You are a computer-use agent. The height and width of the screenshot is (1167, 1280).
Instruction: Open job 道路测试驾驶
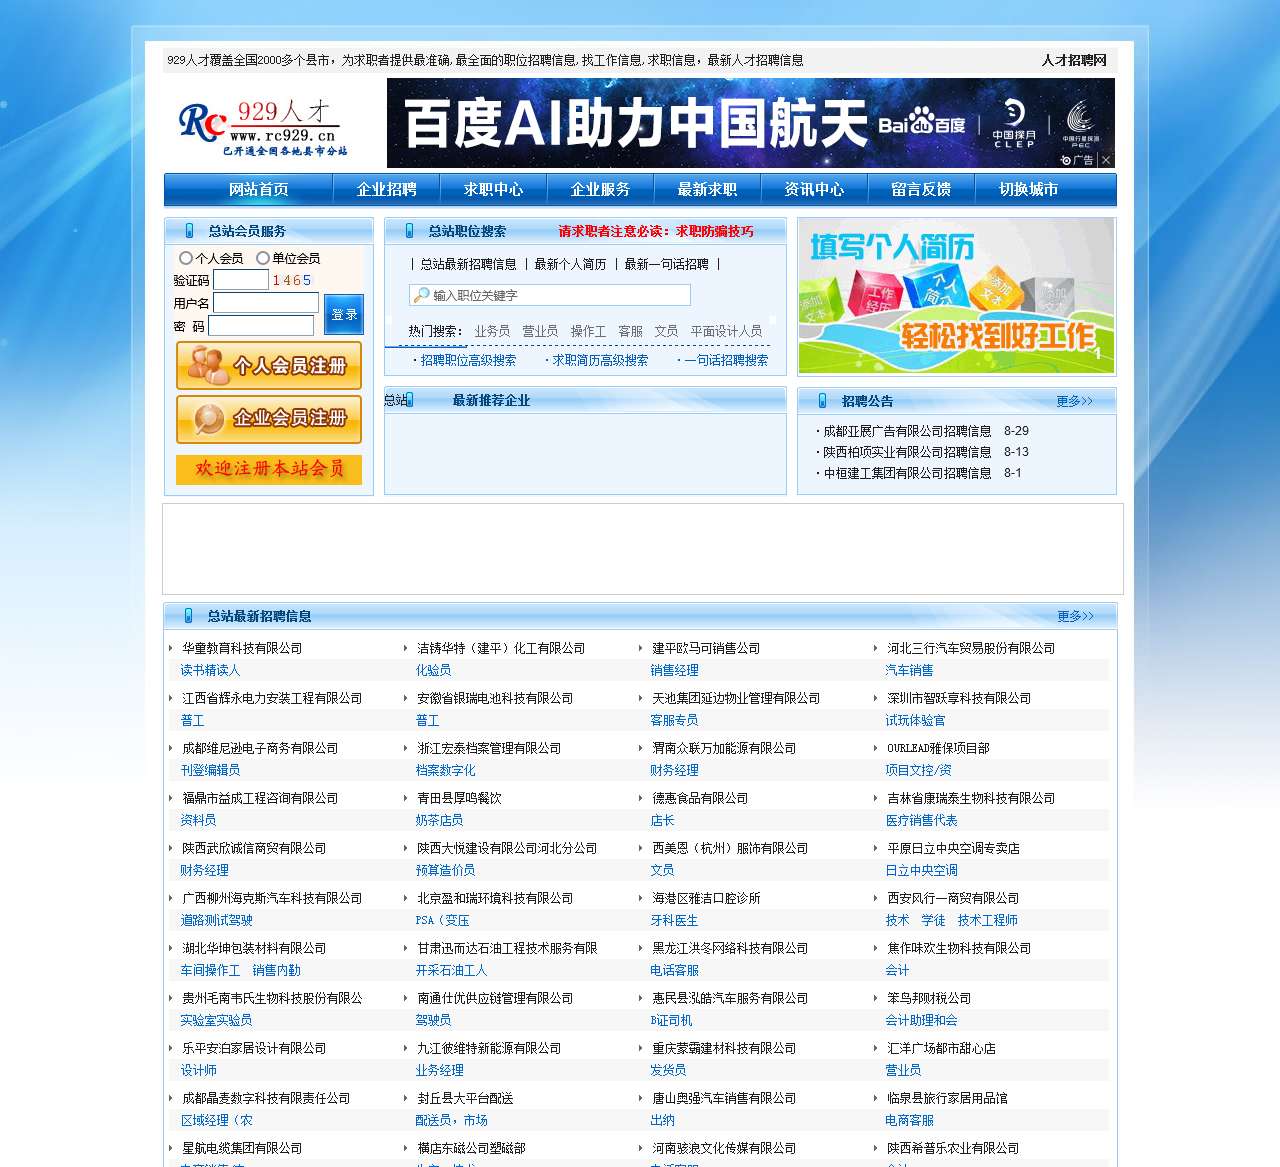point(216,920)
